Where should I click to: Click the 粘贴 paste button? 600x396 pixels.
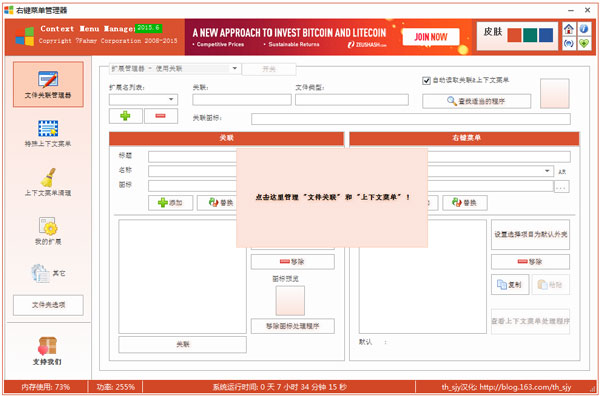(551, 284)
